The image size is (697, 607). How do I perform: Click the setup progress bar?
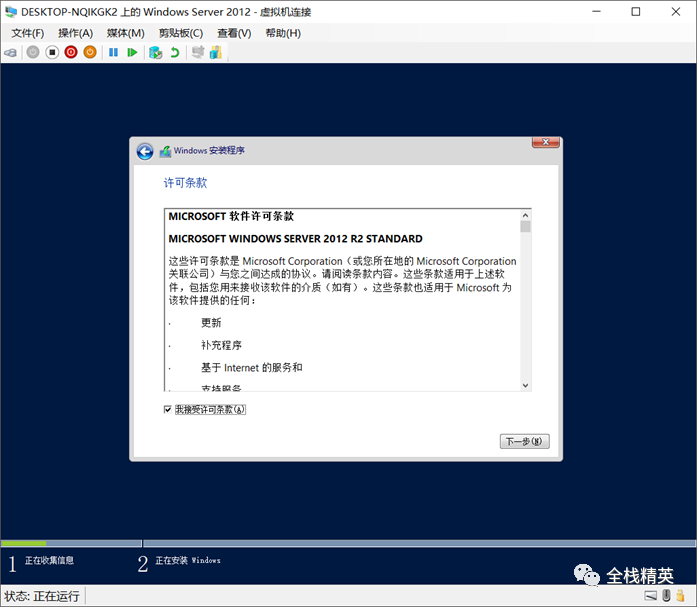point(348,543)
